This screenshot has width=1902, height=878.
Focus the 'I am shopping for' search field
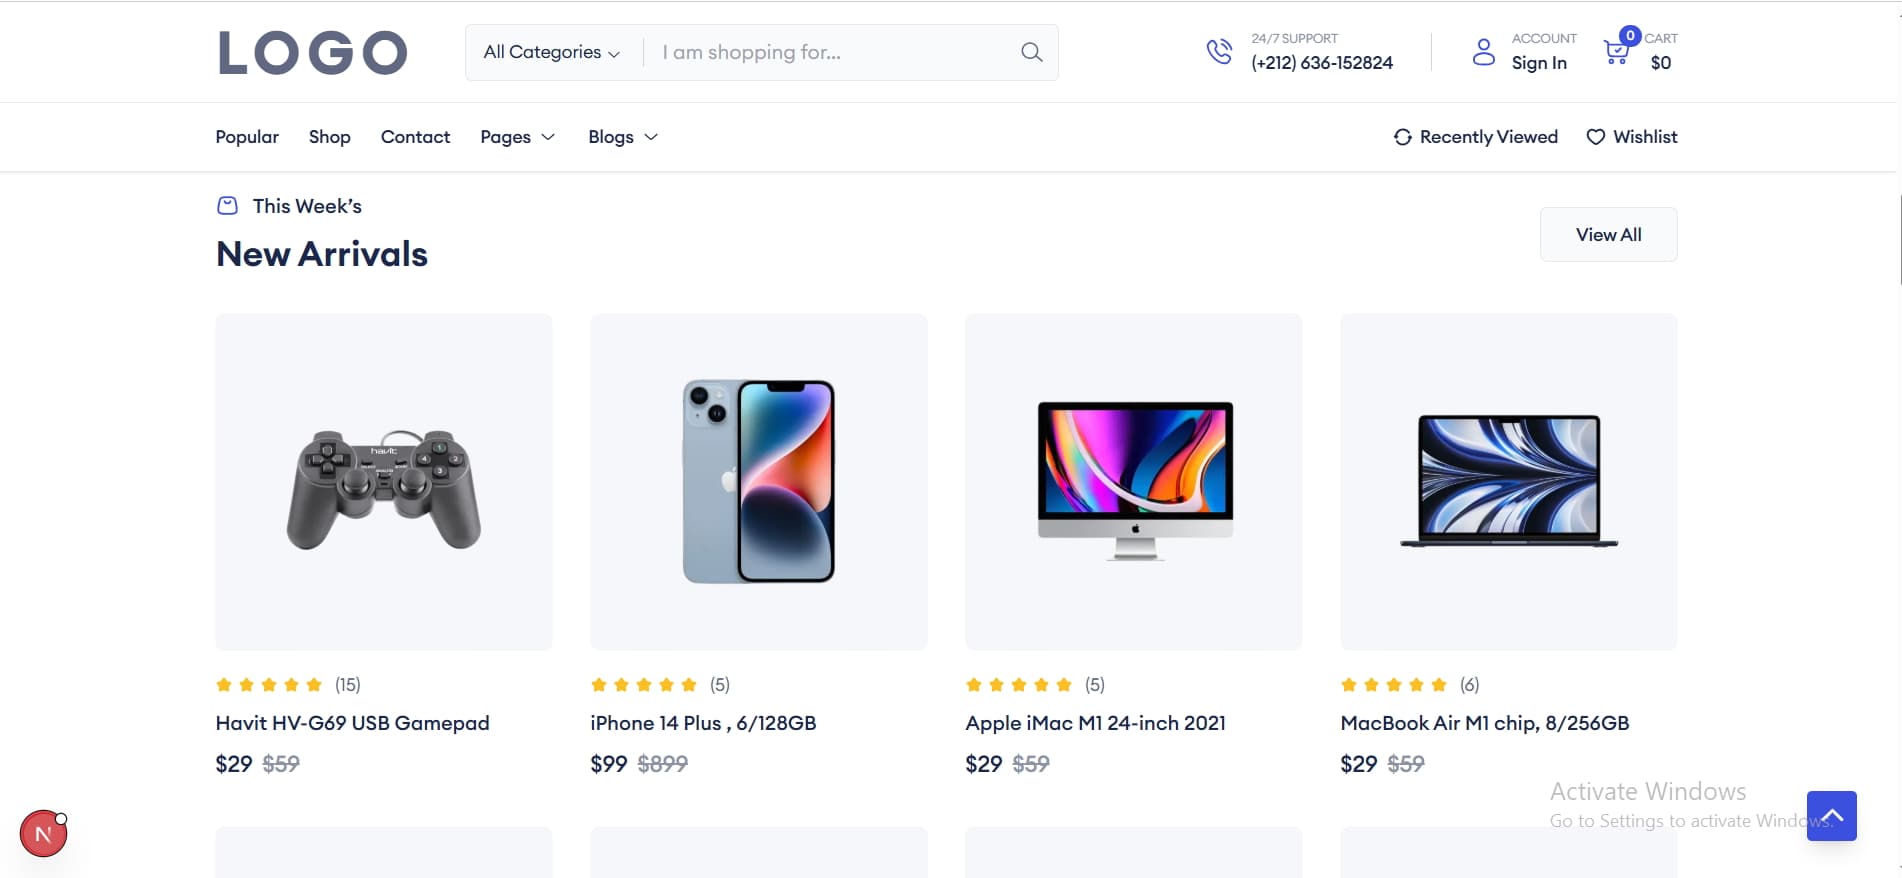[830, 52]
